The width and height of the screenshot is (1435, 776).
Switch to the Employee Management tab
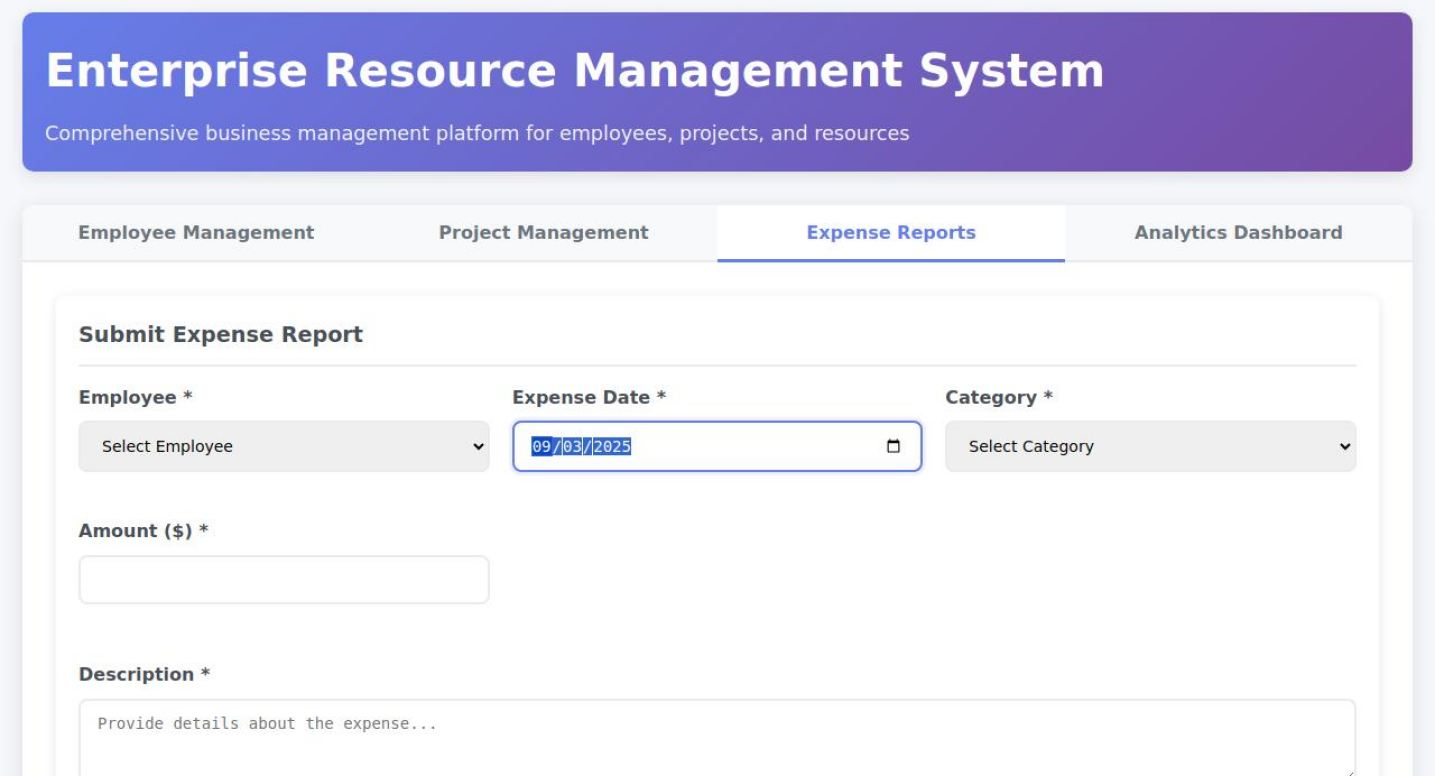click(x=196, y=233)
